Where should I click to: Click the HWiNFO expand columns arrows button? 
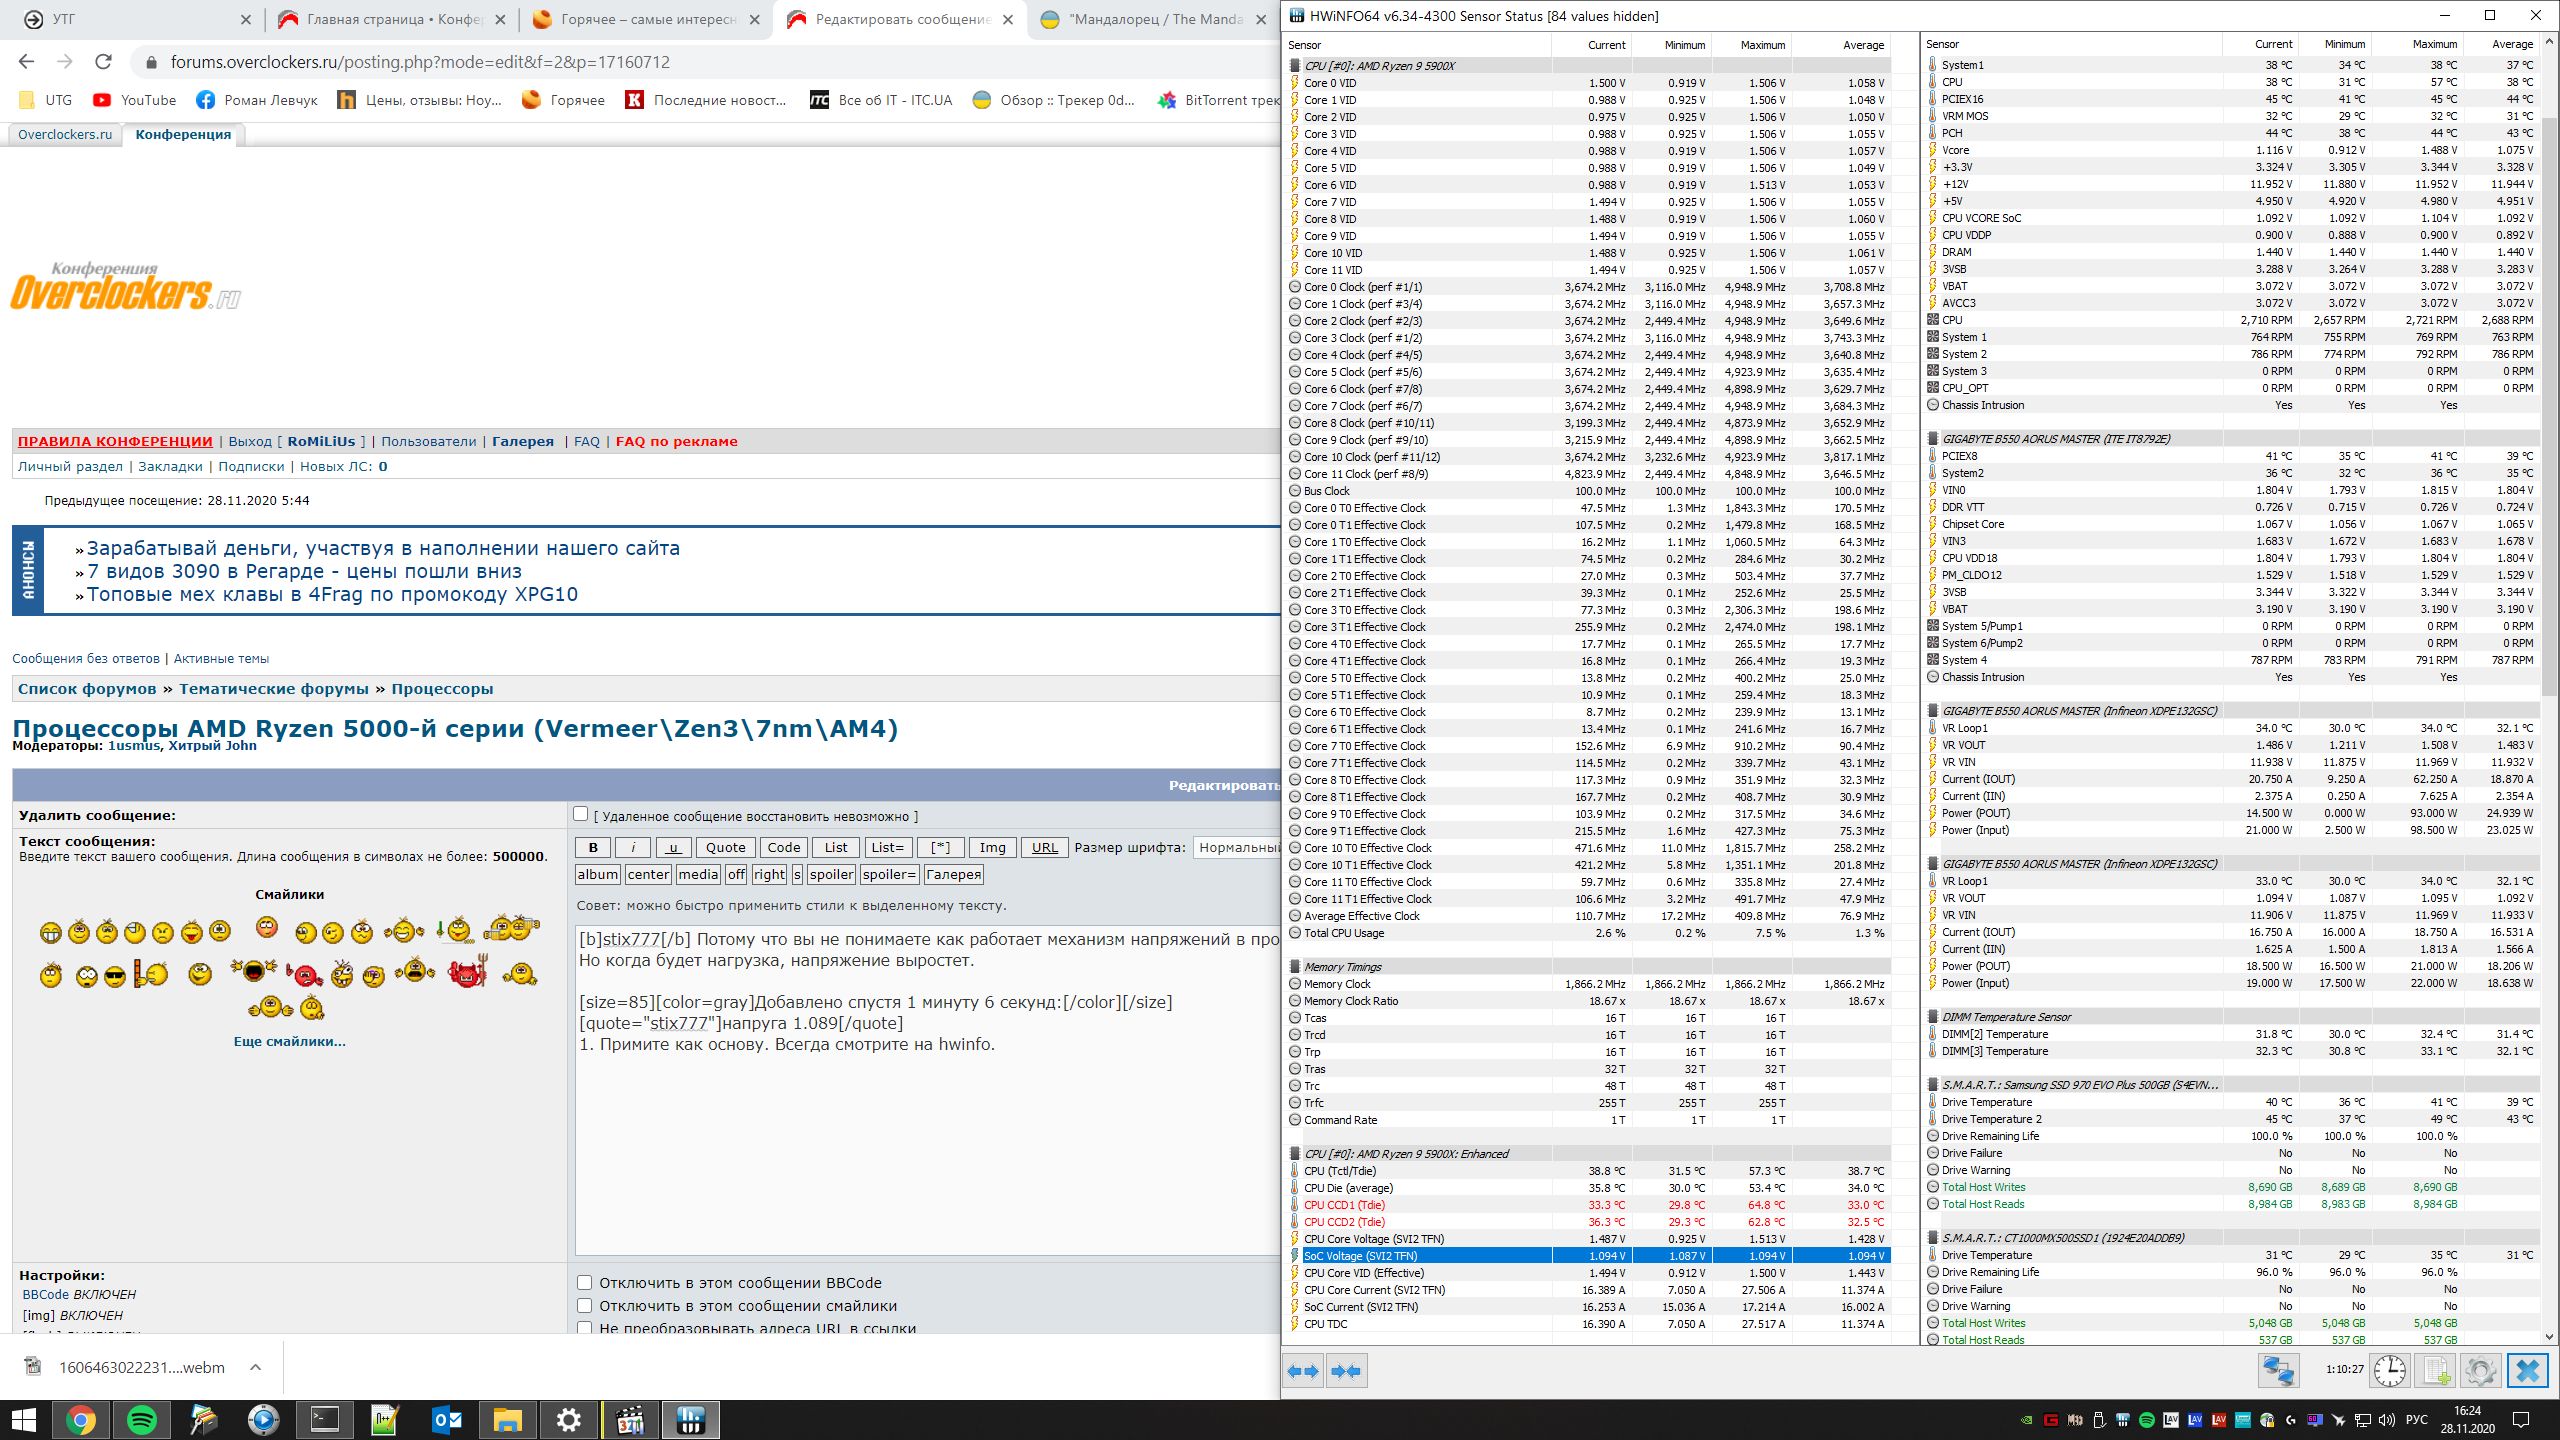point(1304,1371)
